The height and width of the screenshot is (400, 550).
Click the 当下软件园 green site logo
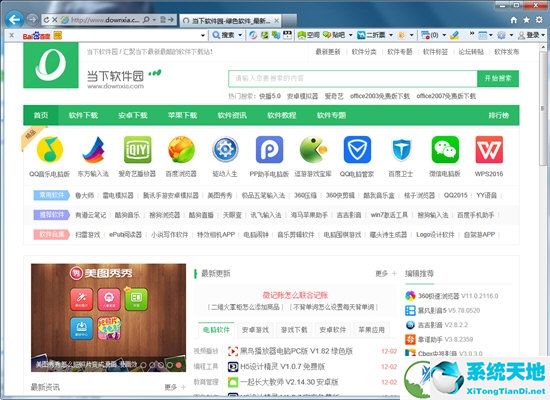(x=51, y=65)
